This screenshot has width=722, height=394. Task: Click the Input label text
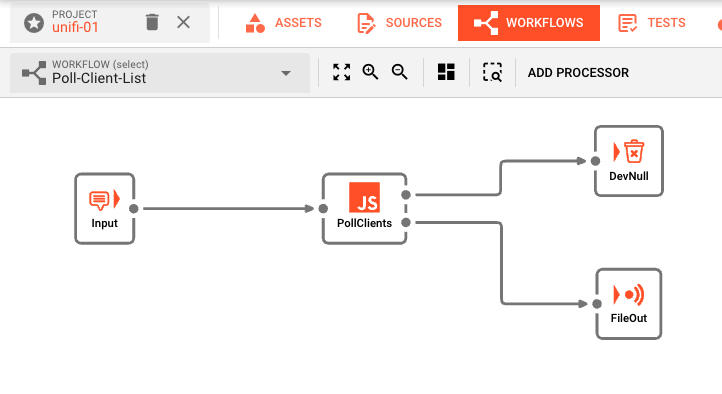coord(105,224)
